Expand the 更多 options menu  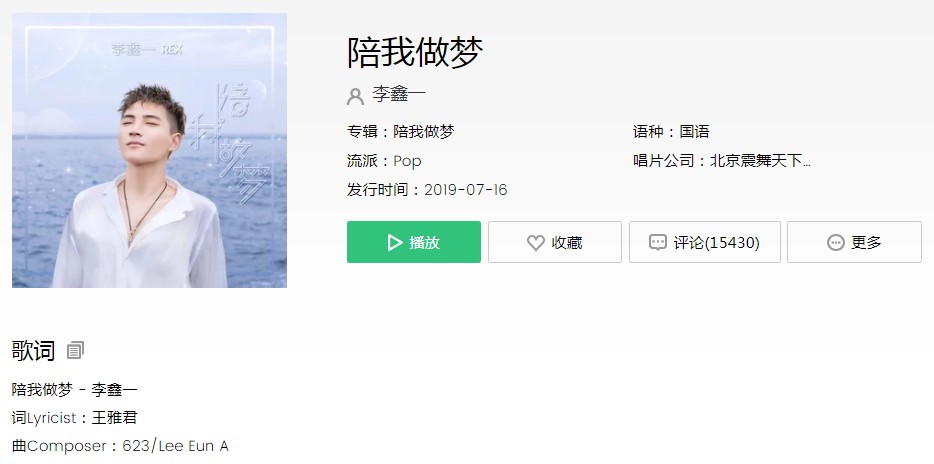click(x=854, y=242)
